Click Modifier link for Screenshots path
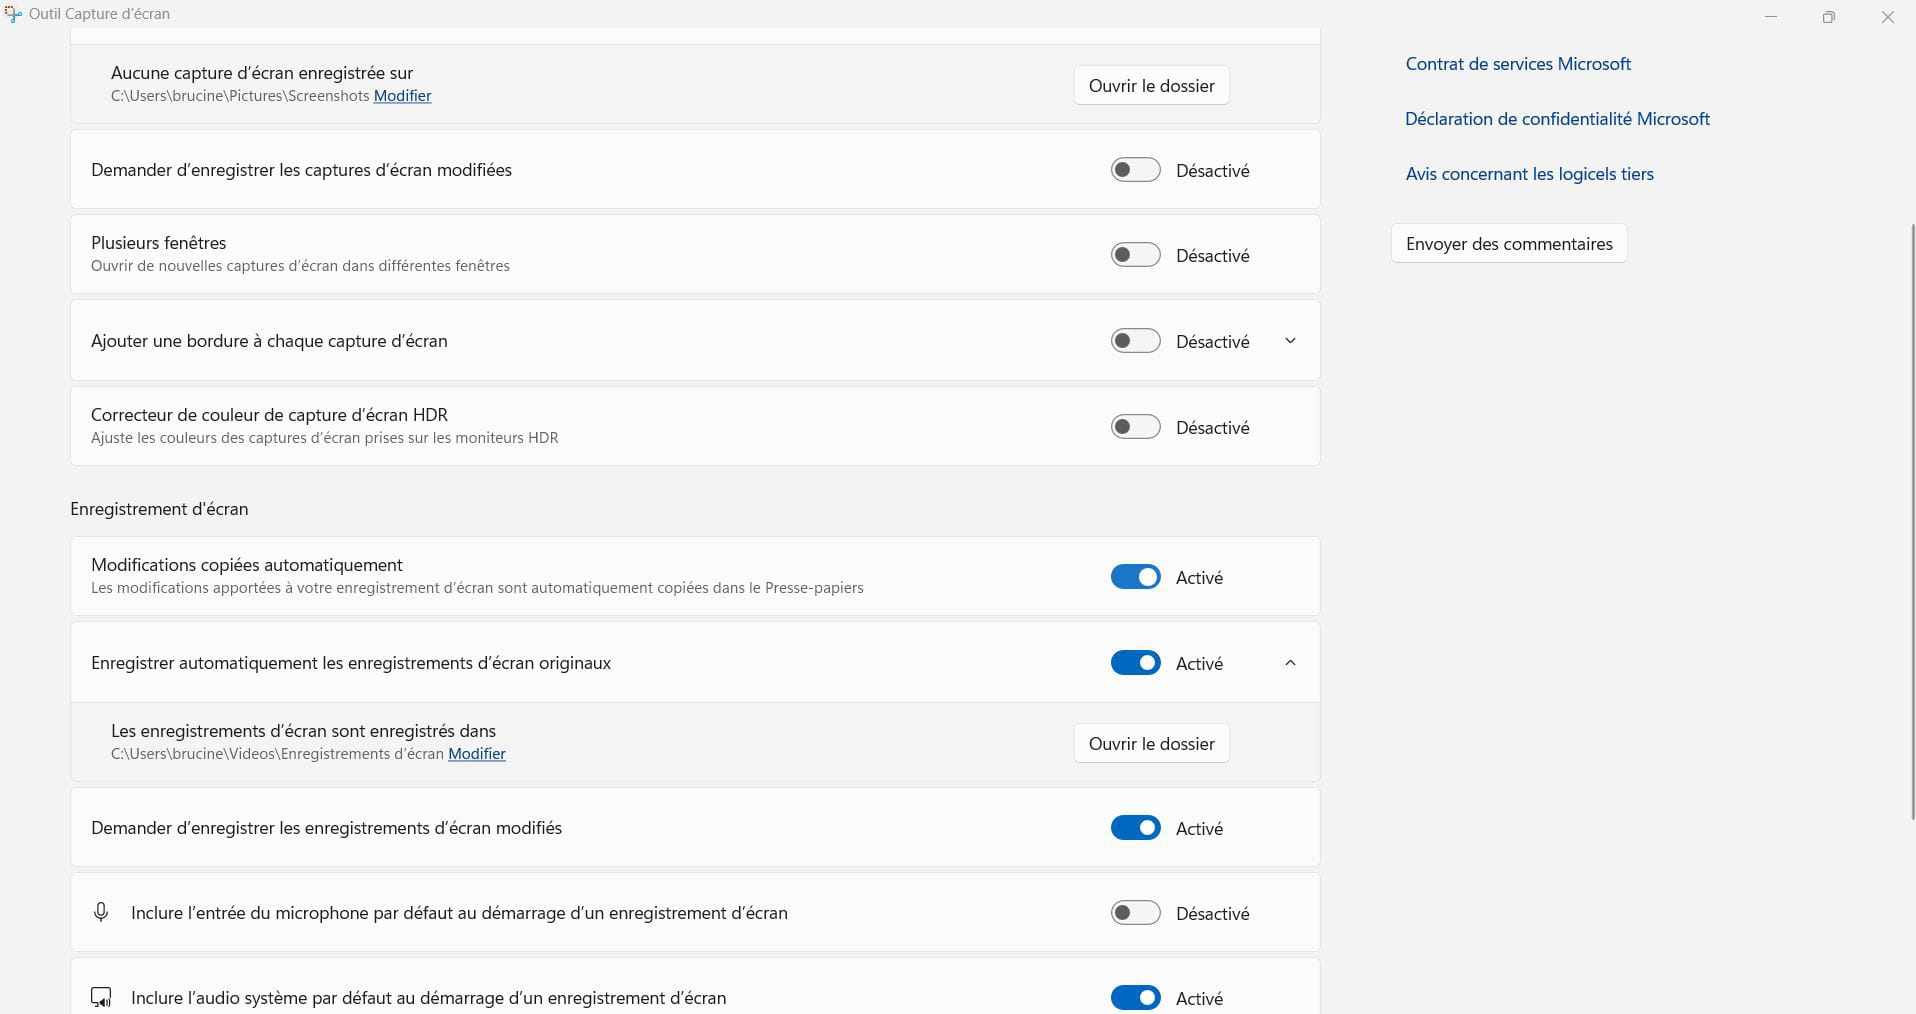The image size is (1916, 1014). (402, 96)
